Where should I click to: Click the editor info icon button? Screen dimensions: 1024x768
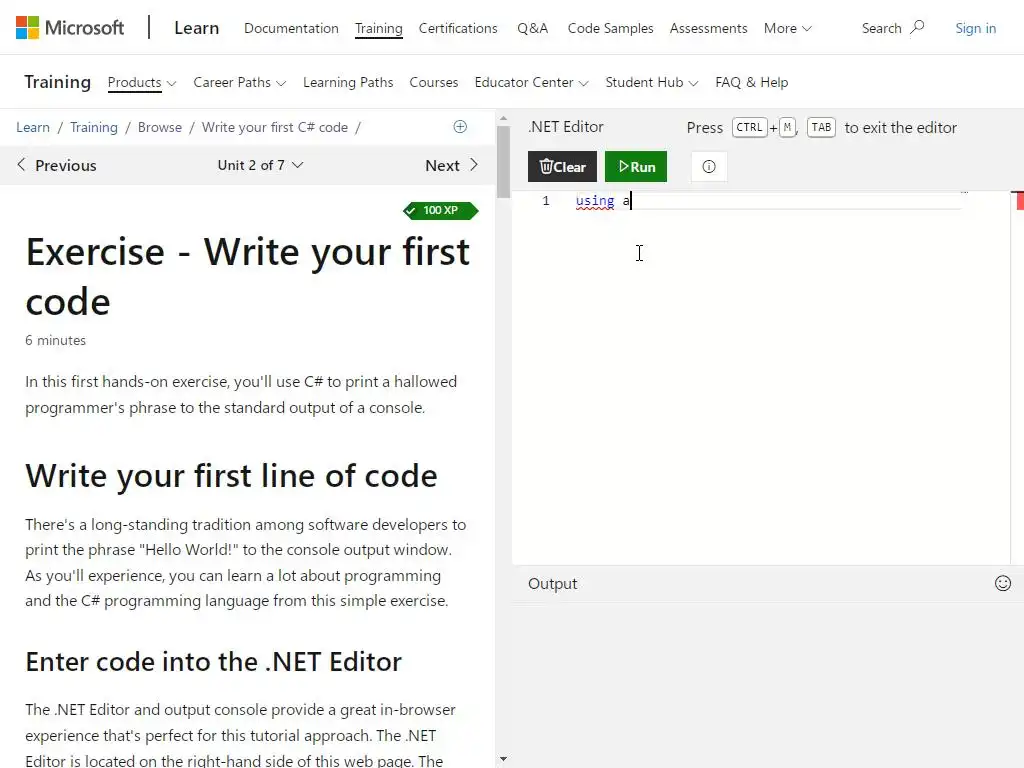point(709,167)
